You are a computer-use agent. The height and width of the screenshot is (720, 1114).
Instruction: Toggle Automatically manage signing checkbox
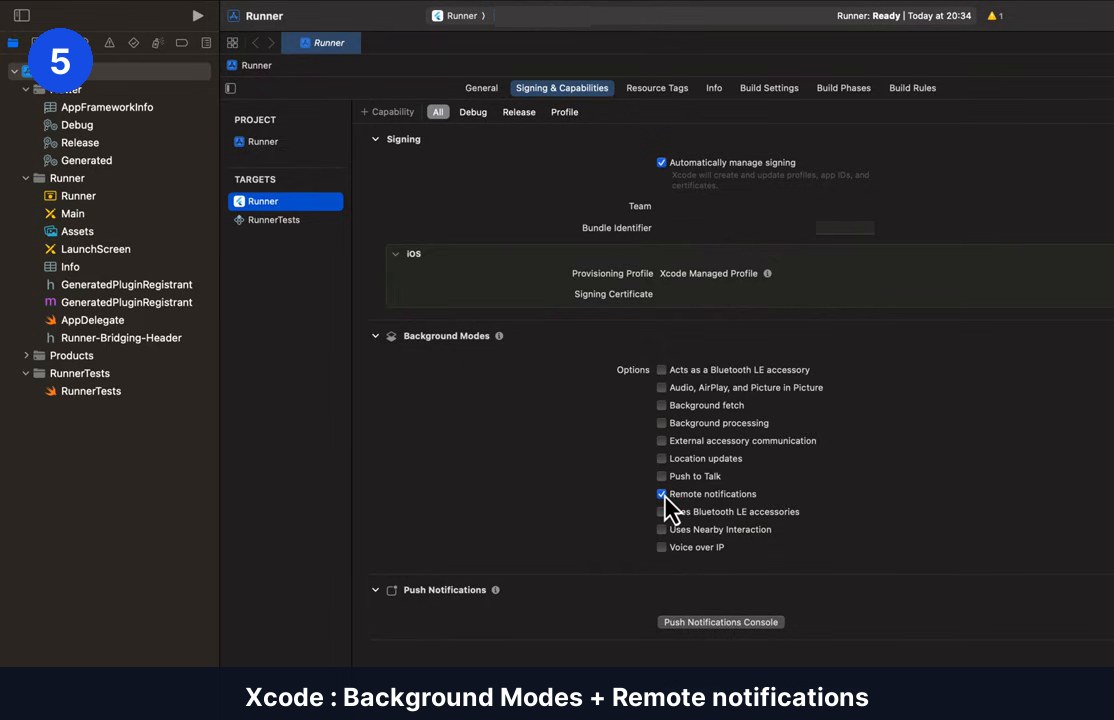(x=661, y=163)
